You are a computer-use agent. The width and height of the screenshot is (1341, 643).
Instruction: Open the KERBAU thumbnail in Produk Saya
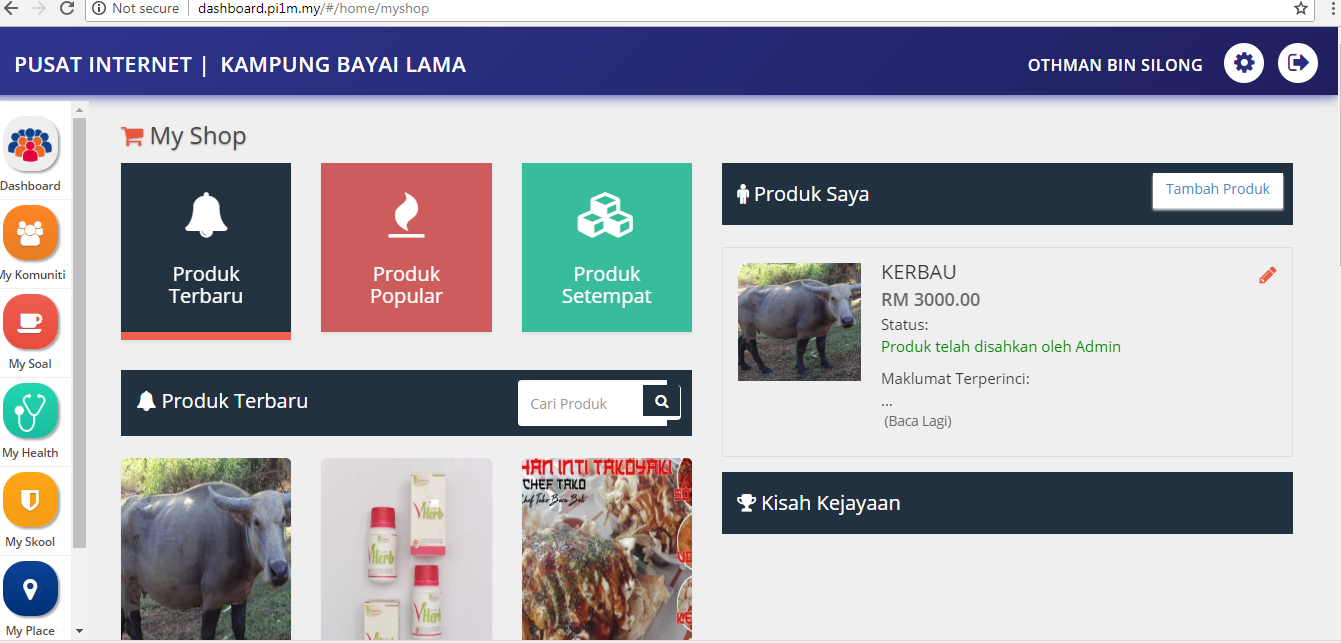pyautogui.click(x=799, y=321)
